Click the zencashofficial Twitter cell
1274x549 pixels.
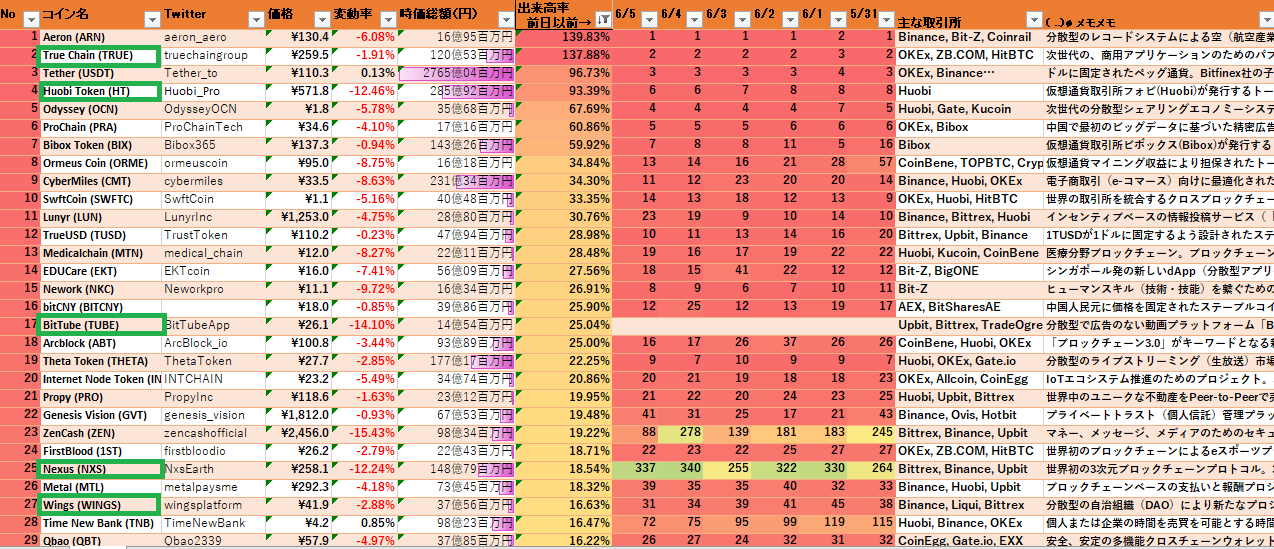214,433
